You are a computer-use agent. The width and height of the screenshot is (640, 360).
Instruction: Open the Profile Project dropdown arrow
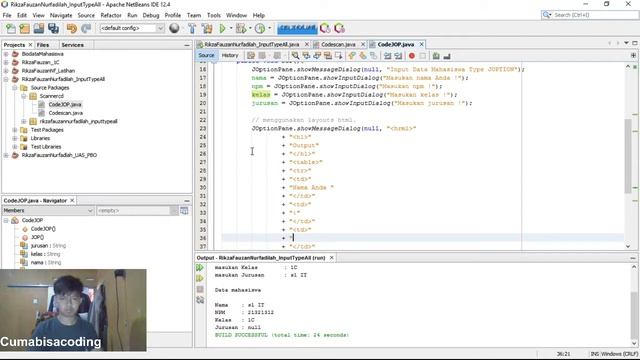click(x=269, y=28)
